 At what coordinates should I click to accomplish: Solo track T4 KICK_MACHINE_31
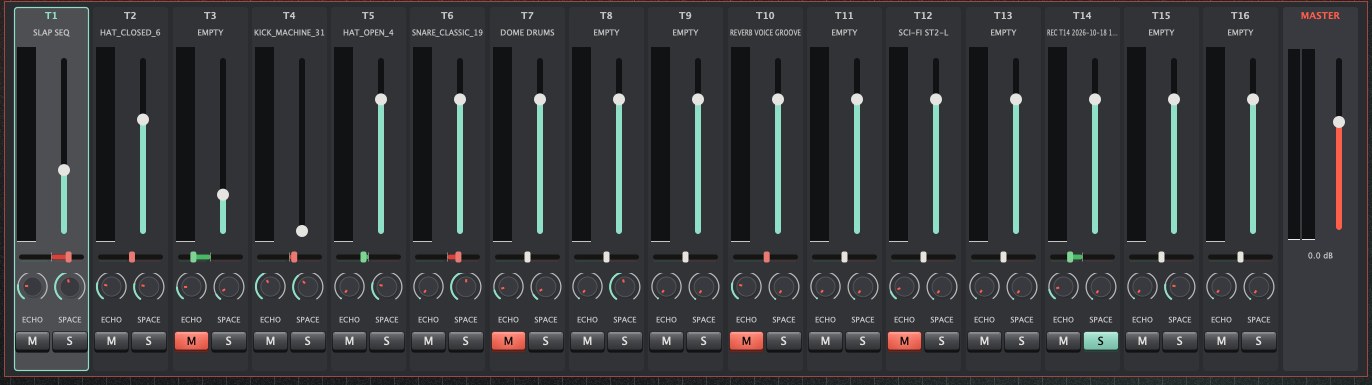307,341
